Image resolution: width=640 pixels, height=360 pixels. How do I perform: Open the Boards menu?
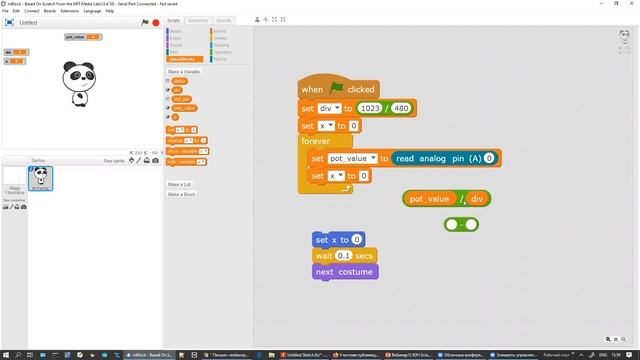(50, 11)
